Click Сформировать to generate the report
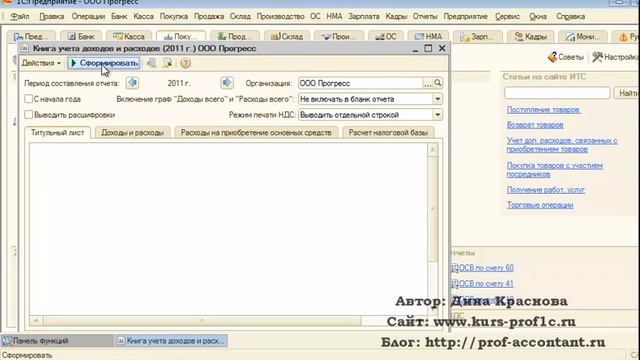This screenshot has height=360, width=640. tap(104, 63)
